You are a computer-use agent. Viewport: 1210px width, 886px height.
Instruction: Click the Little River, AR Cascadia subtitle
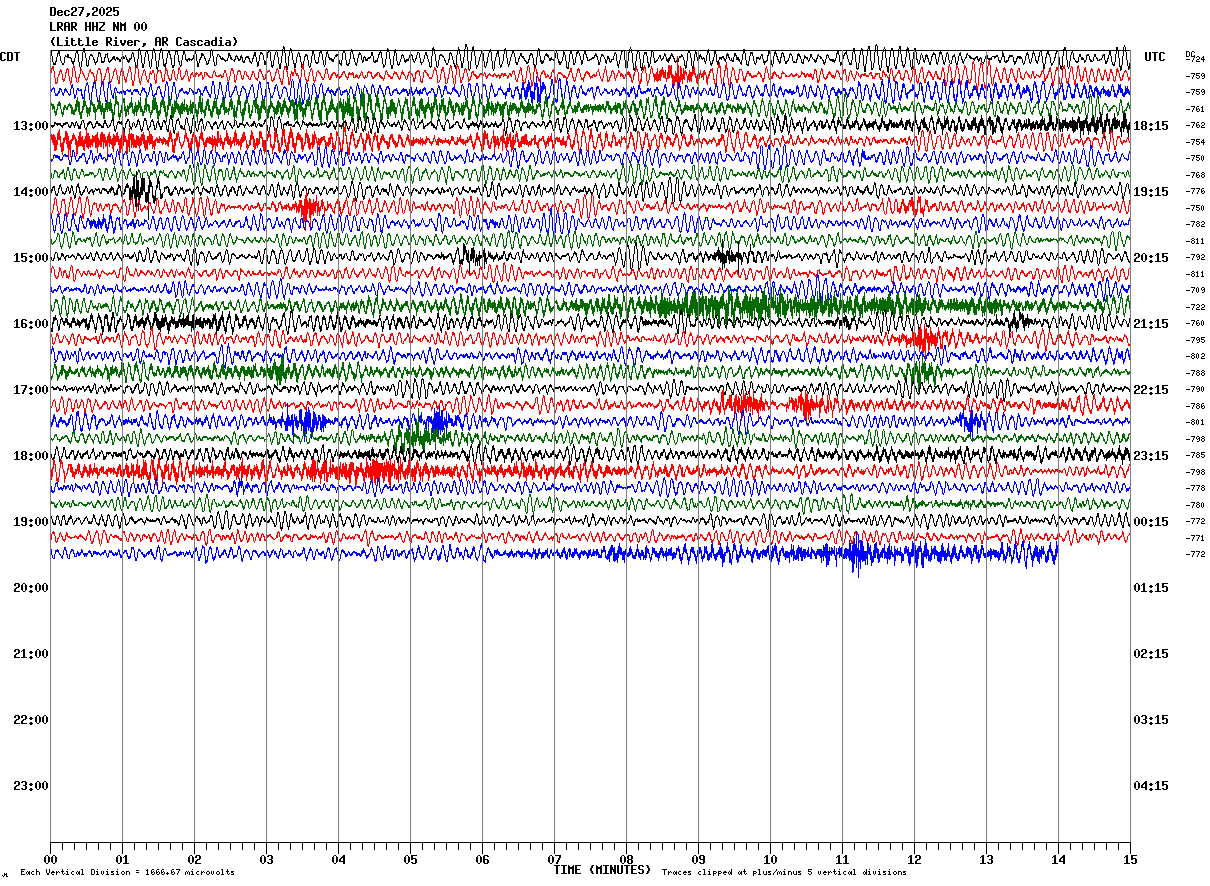[144, 42]
